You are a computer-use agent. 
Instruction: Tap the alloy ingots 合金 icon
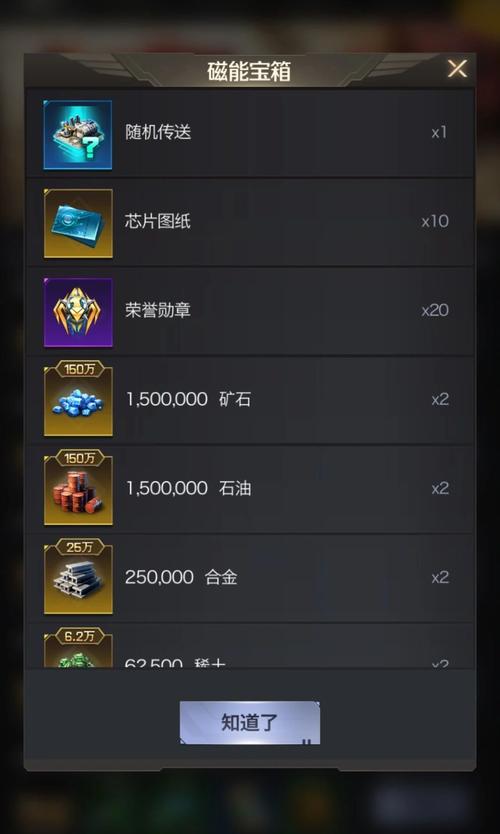click(x=78, y=577)
